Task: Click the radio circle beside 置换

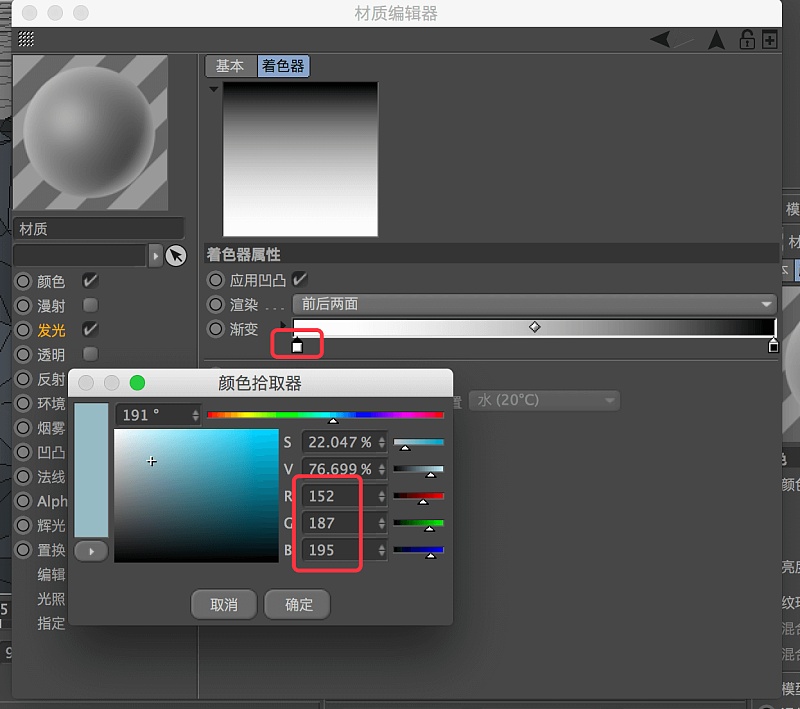Action: click(23, 550)
